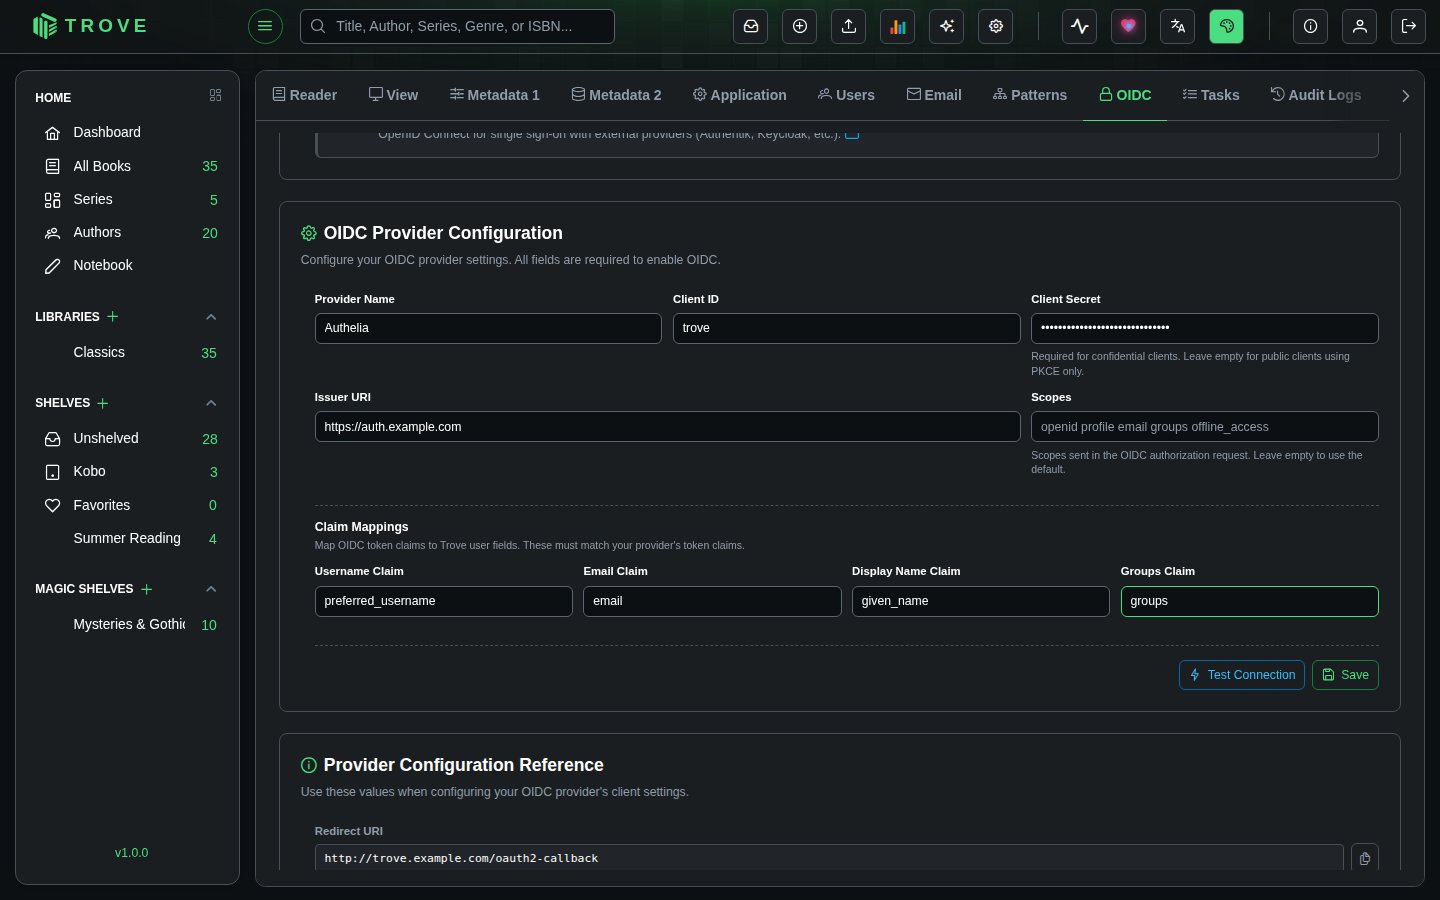Click the Groups Claim field
This screenshot has width=1440, height=900.
pyautogui.click(x=1249, y=601)
